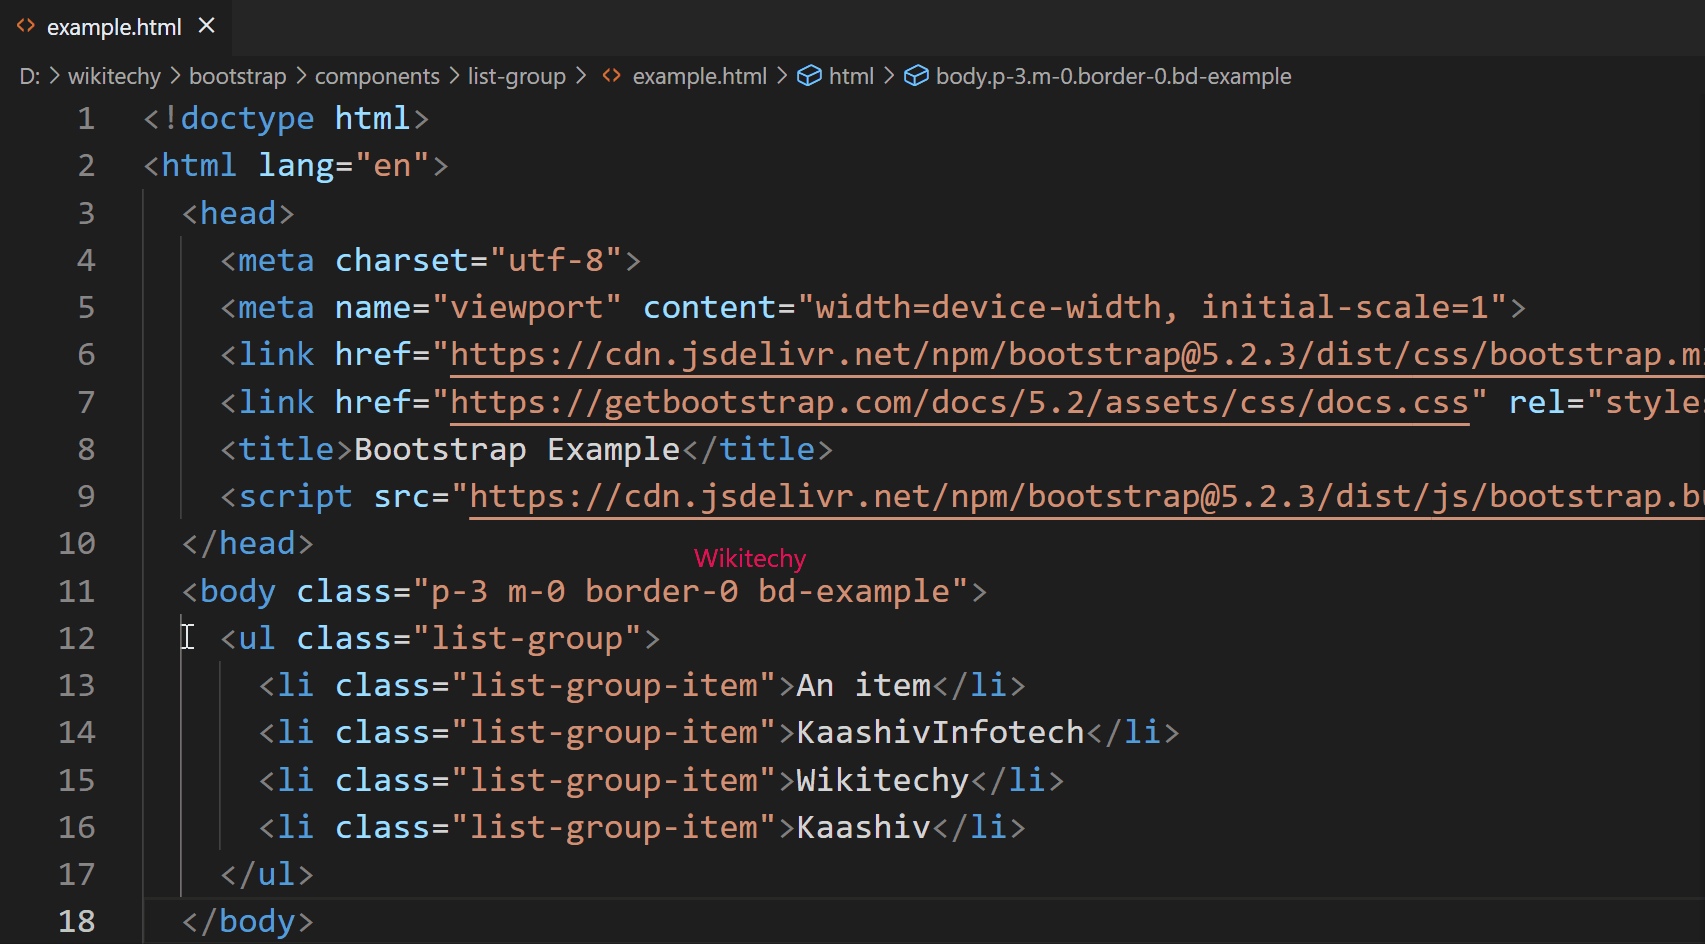Click the body.p-3.m-0 breadcrumb item

[1113, 76]
